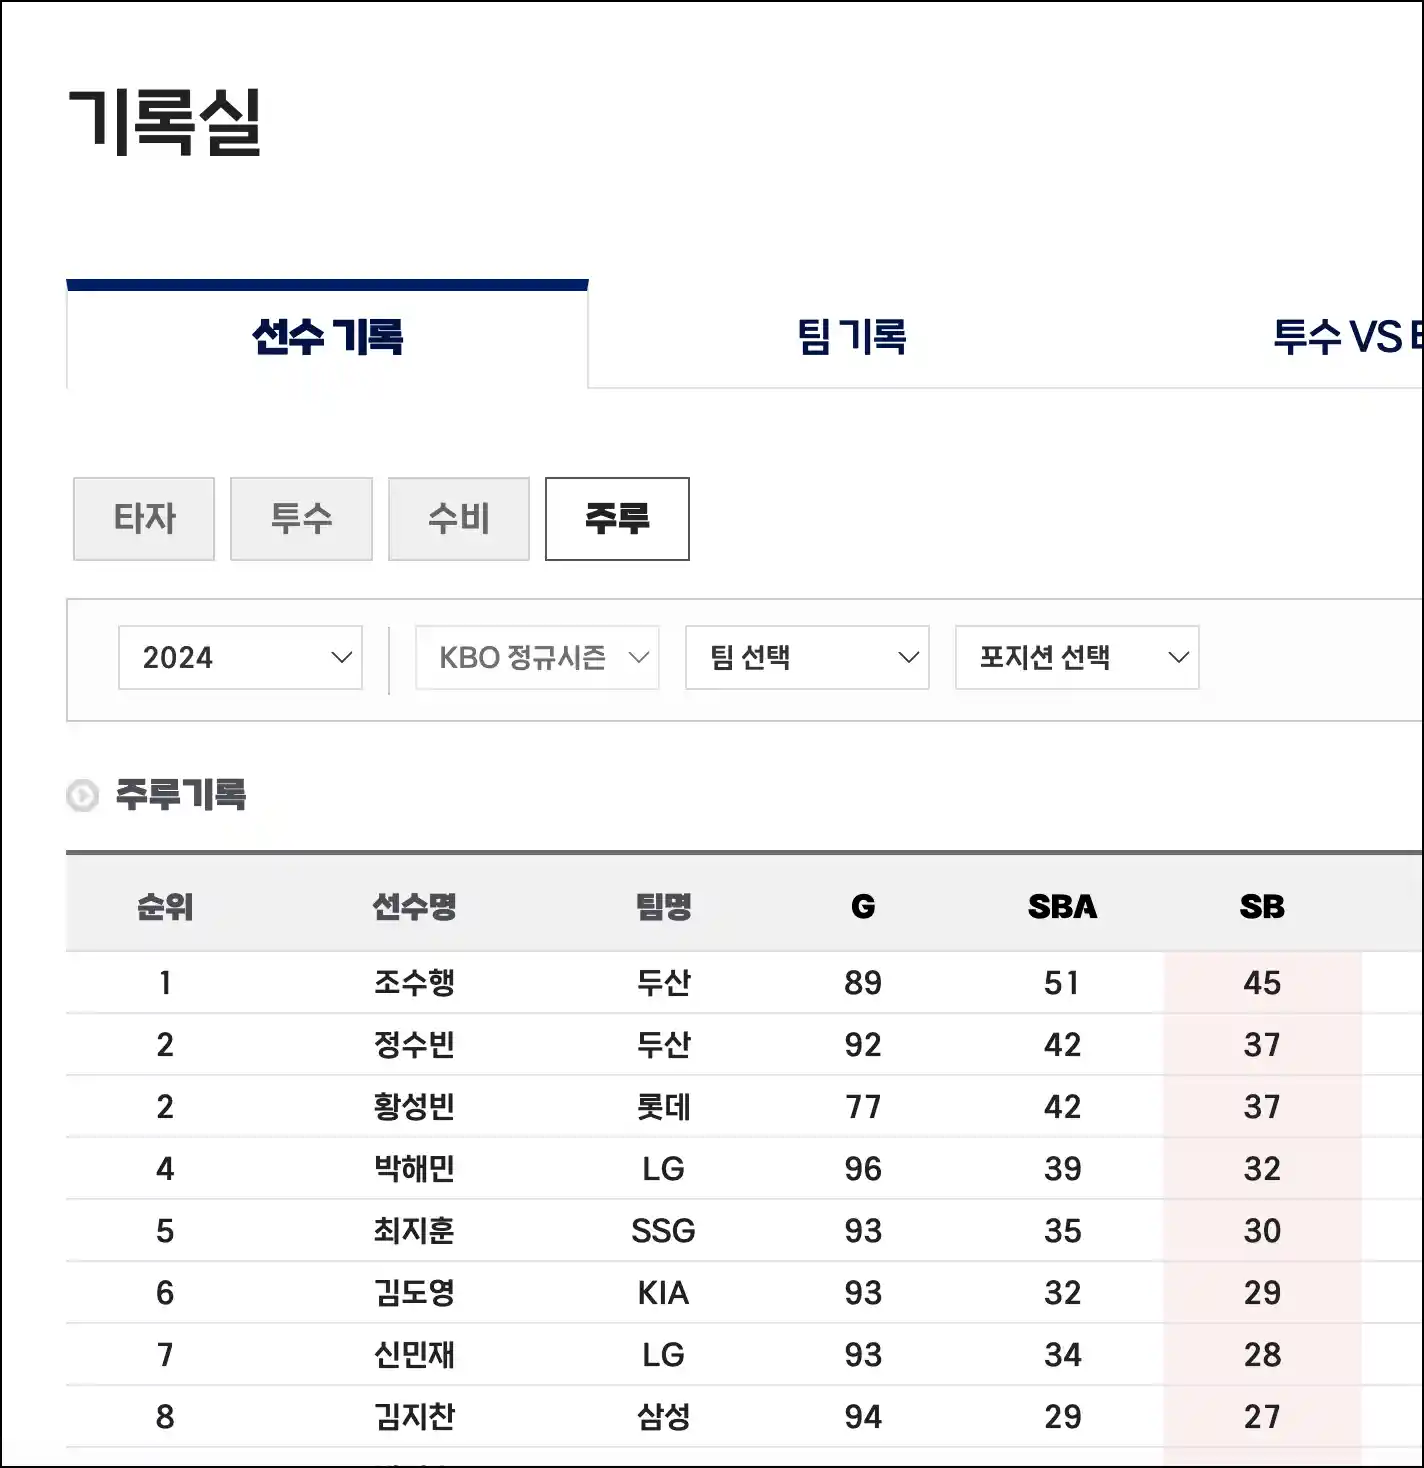
Task: Sort table by G column header
Action: point(863,907)
